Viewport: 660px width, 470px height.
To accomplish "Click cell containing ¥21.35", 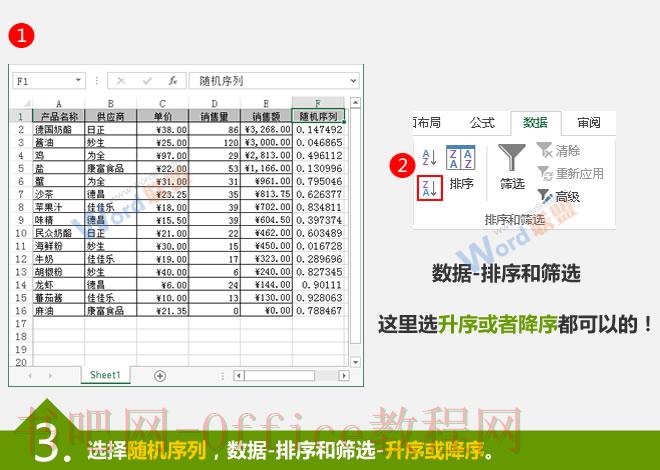I will [162, 311].
